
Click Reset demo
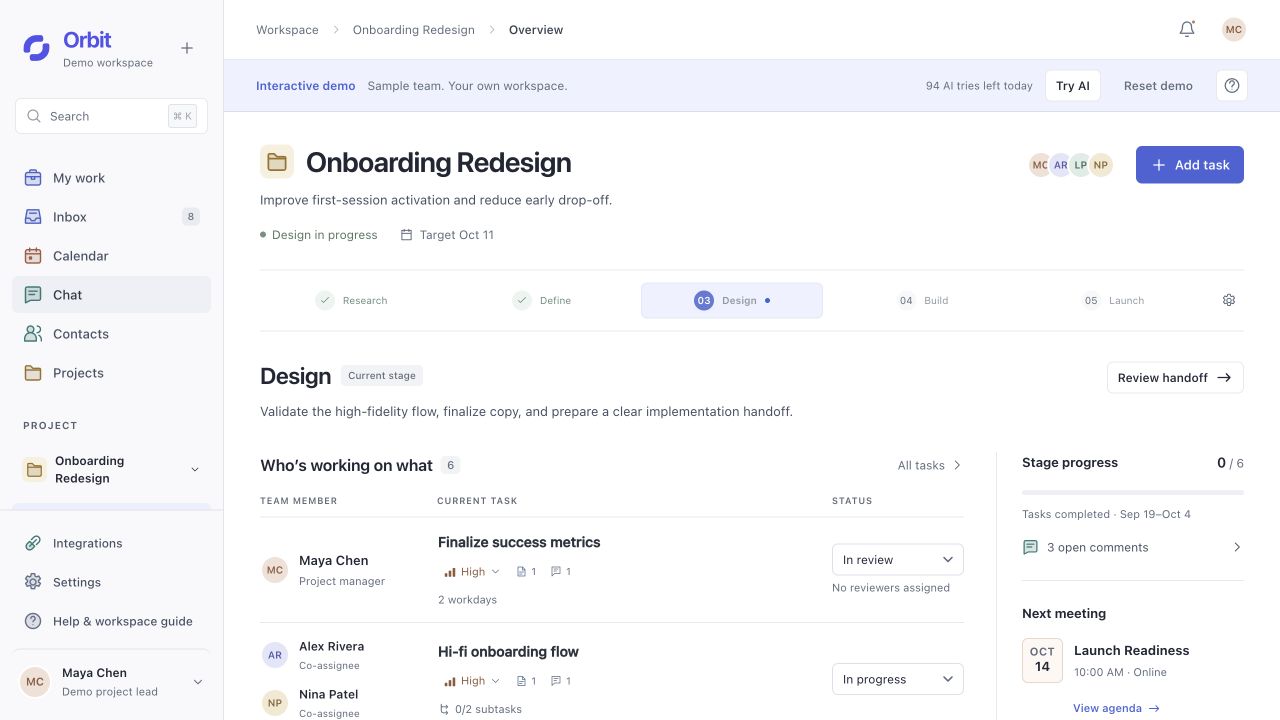1158,86
